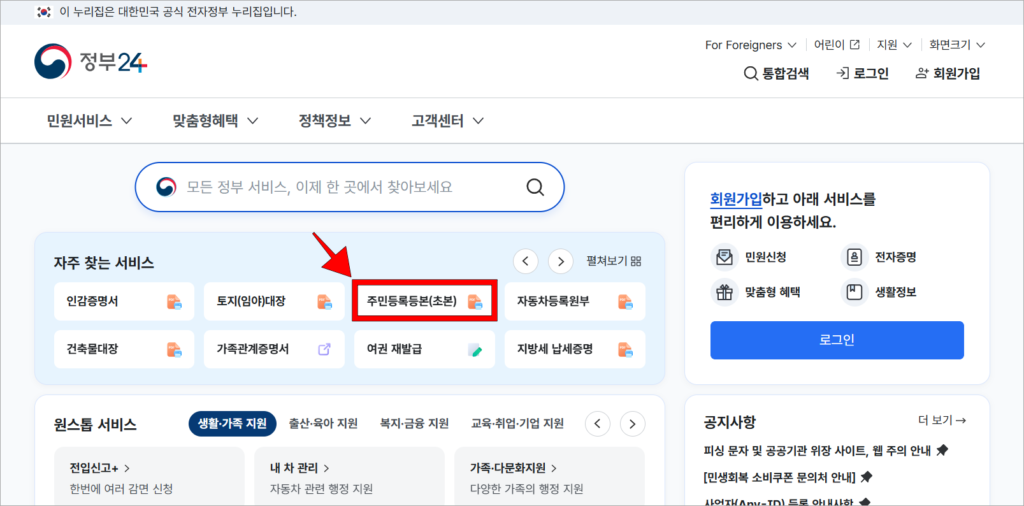Open 전입신고+ card

[x=150, y=476]
